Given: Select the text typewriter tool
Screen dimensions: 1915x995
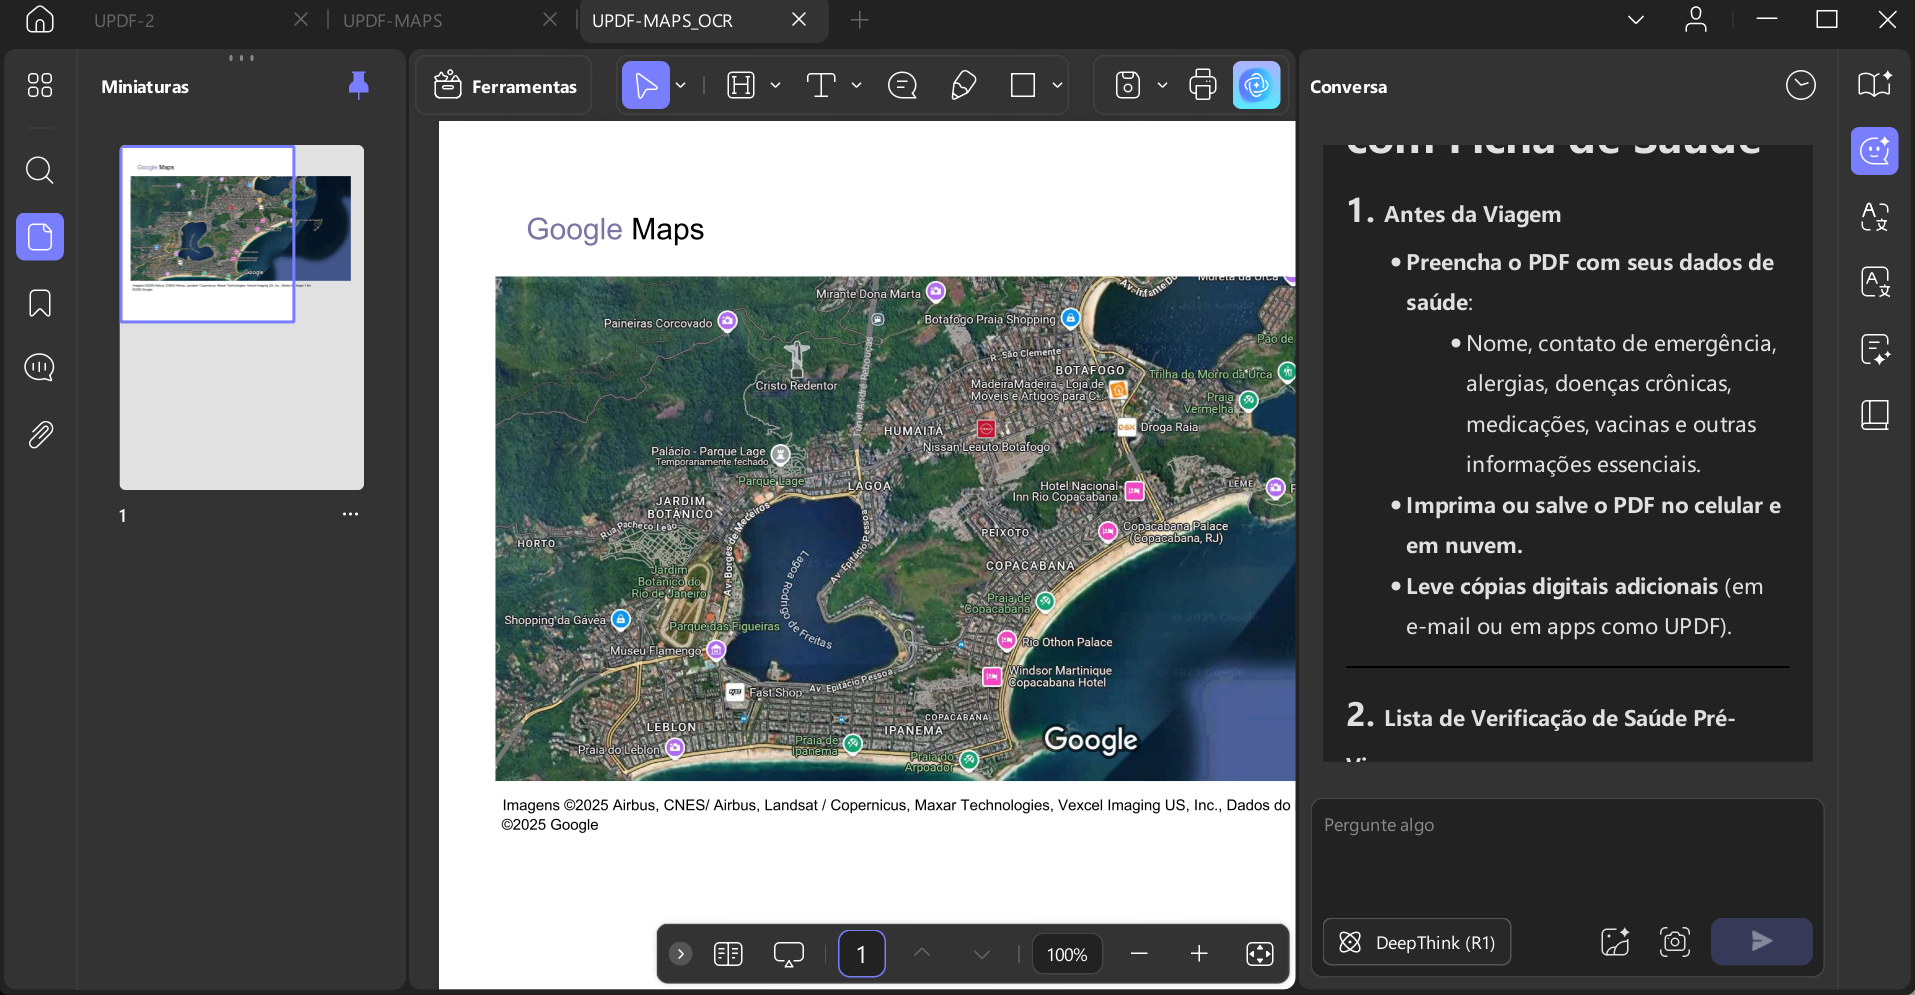Looking at the screenshot, I should point(821,86).
